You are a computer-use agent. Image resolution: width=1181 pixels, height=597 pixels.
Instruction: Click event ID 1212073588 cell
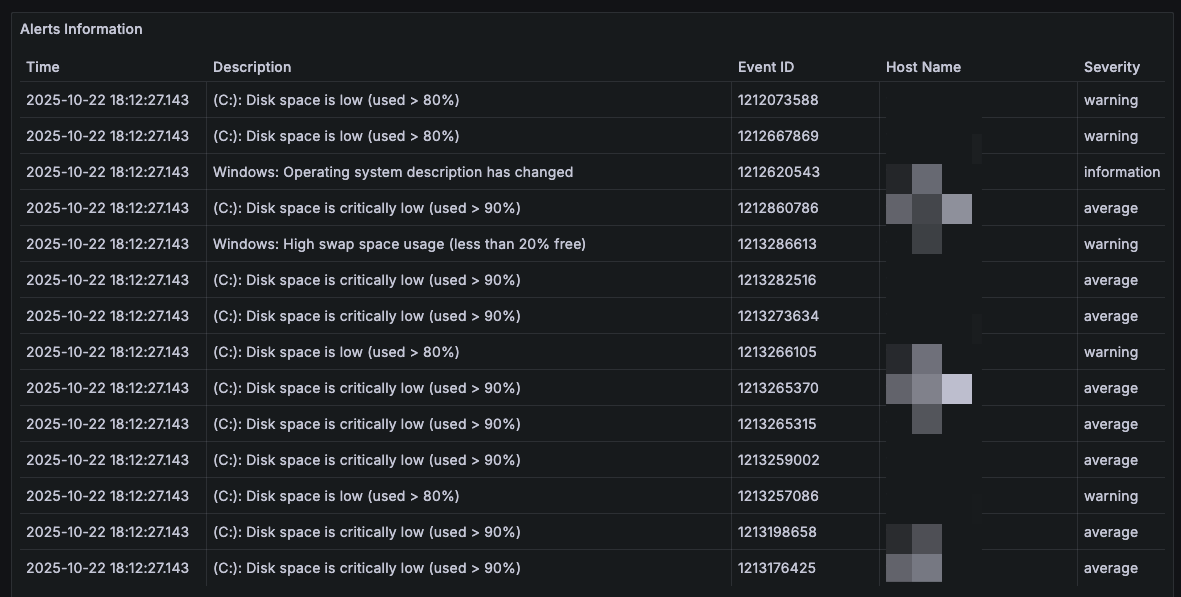tap(778, 100)
